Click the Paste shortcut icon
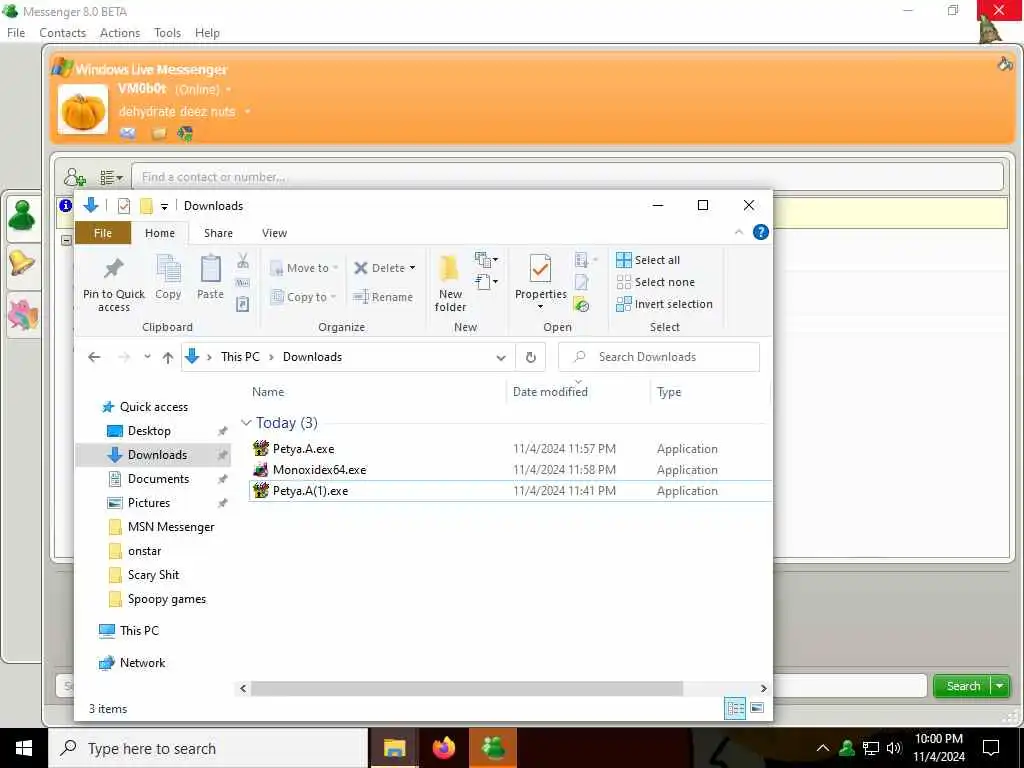This screenshot has width=1024, height=768. click(x=243, y=304)
